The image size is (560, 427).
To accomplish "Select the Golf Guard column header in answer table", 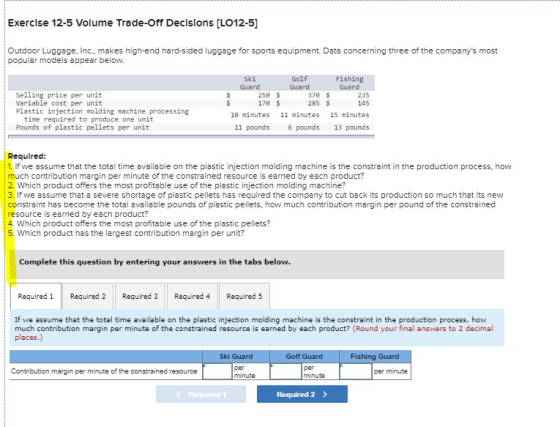I will (x=304, y=356).
